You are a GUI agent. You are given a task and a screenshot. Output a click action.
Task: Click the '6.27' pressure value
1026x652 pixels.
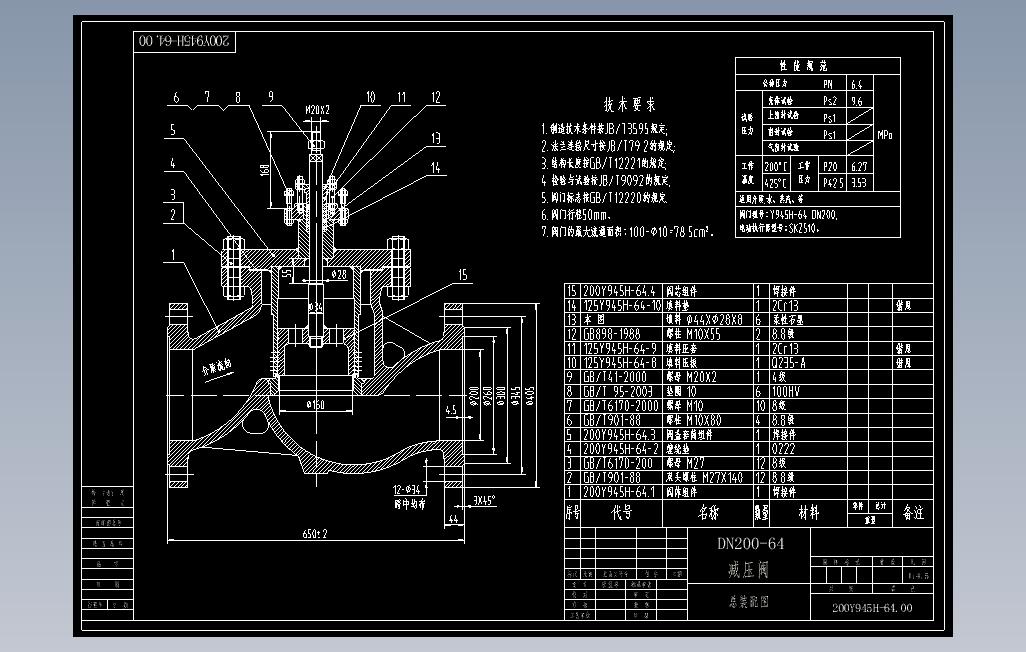(859, 166)
